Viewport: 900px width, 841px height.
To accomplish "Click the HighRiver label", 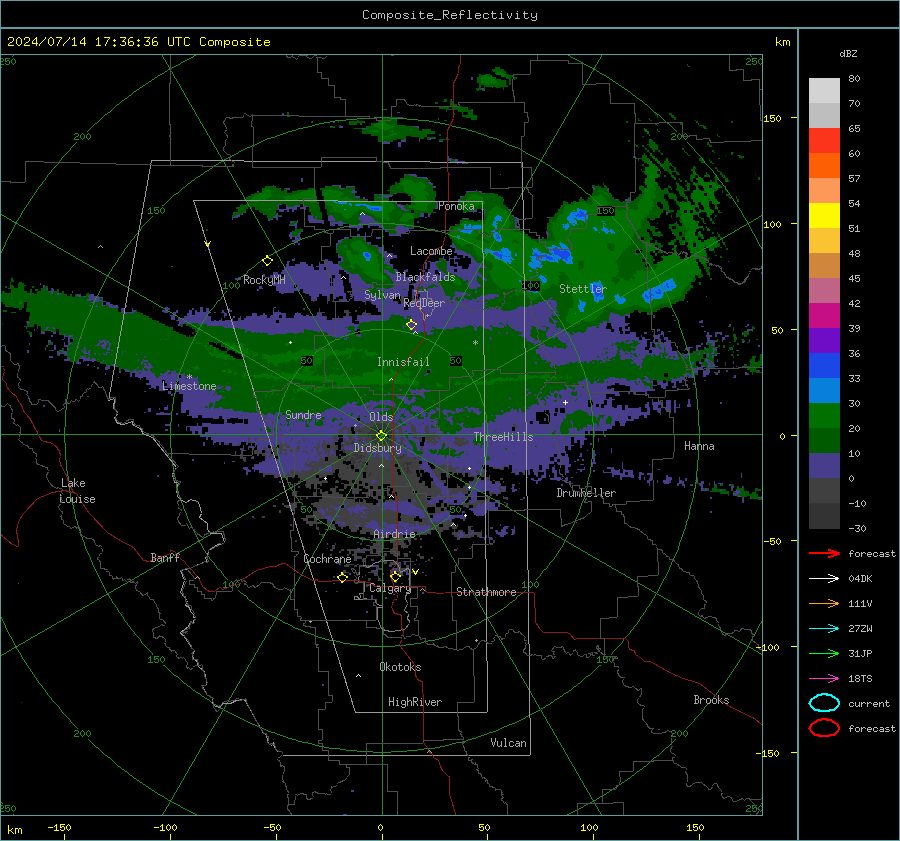I will coord(415,702).
